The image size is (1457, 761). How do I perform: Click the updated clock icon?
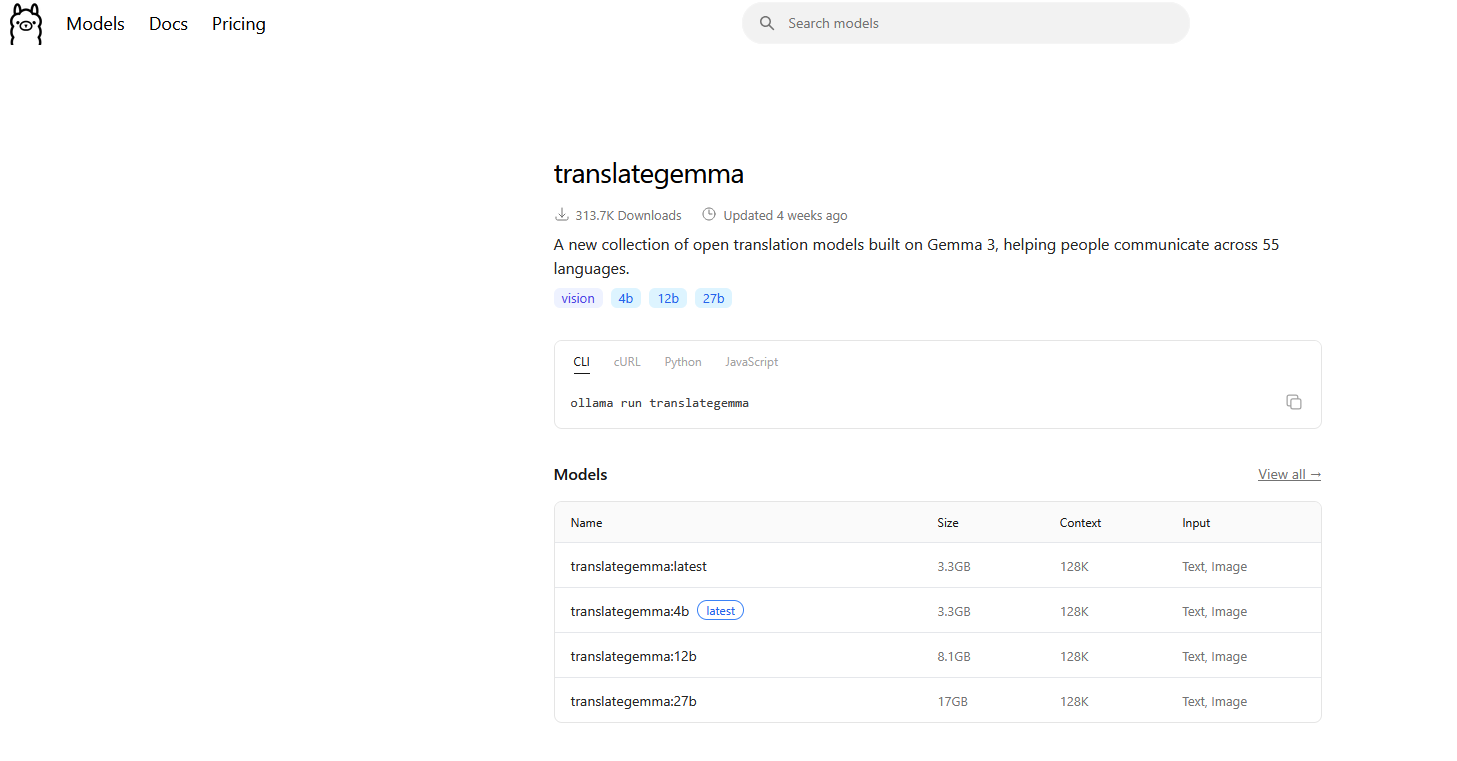click(x=709, y=215)
